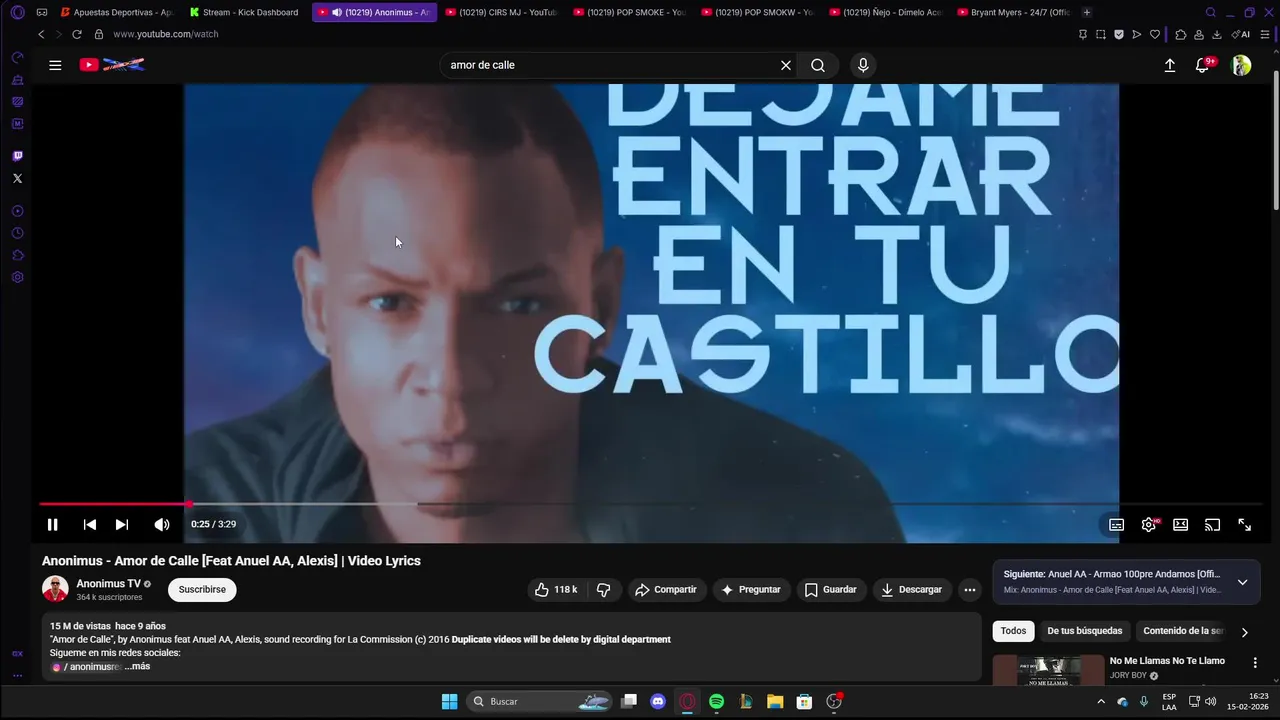Open the Anonimus TV channel link
Screen dimensions: 1280x720
point(109,584)
